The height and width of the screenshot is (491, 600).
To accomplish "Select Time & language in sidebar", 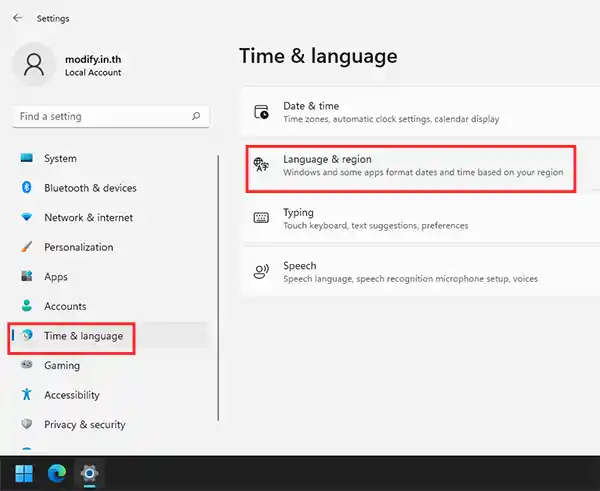I will pyautogui.click(x=83, y=336).
